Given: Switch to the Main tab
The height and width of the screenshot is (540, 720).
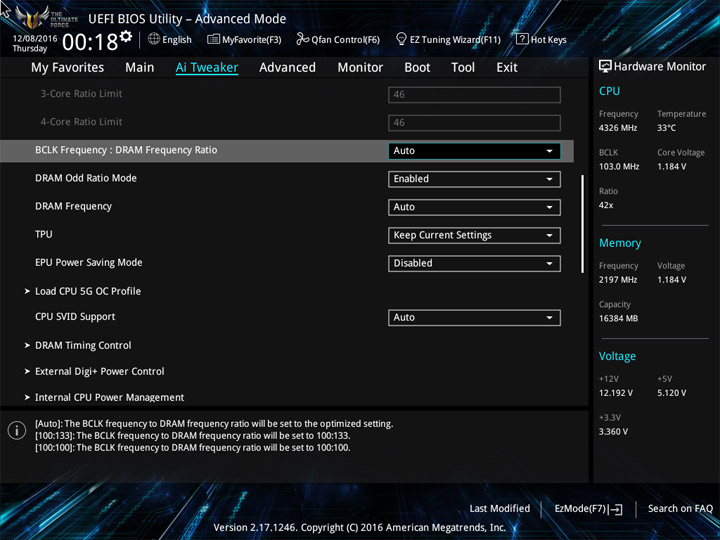Looking at the screenshot, I should (140, 68).
